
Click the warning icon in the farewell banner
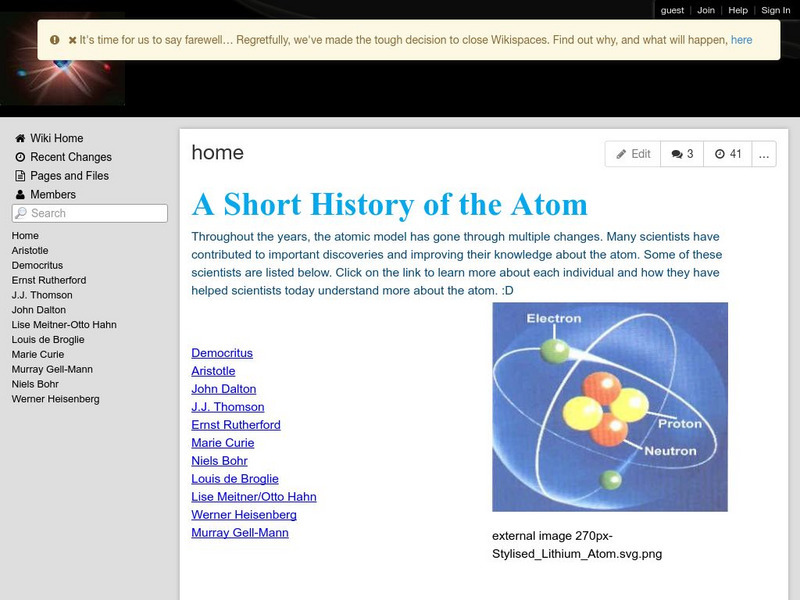tap(55, 40)
